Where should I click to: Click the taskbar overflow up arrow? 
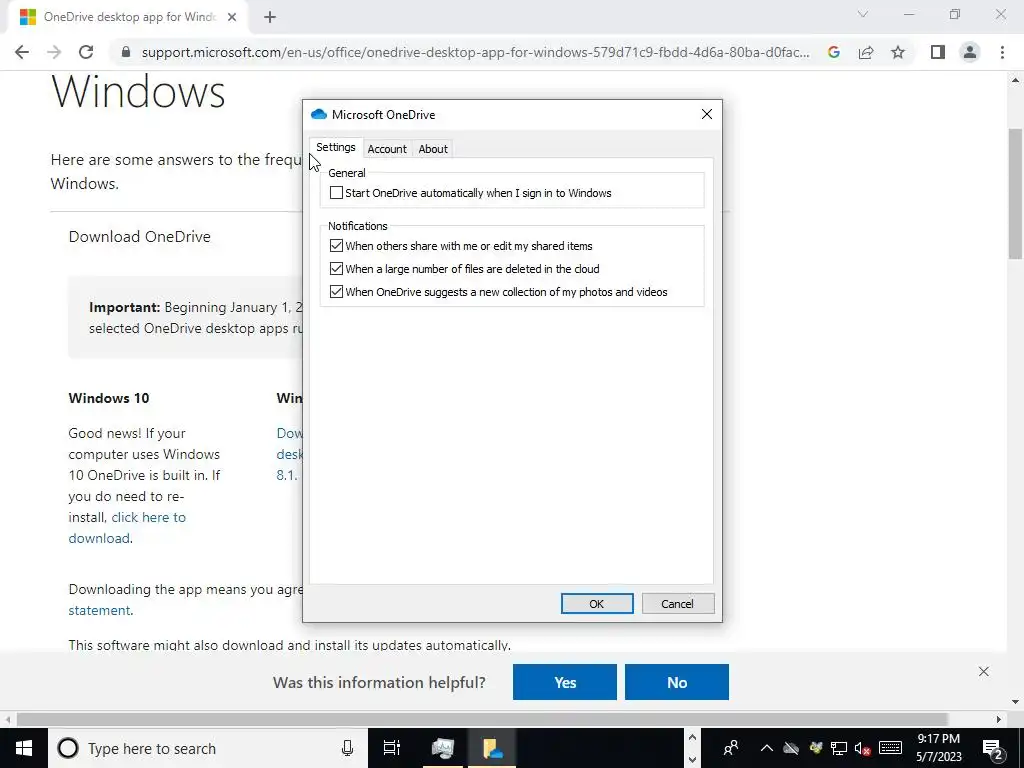[692, 738]
